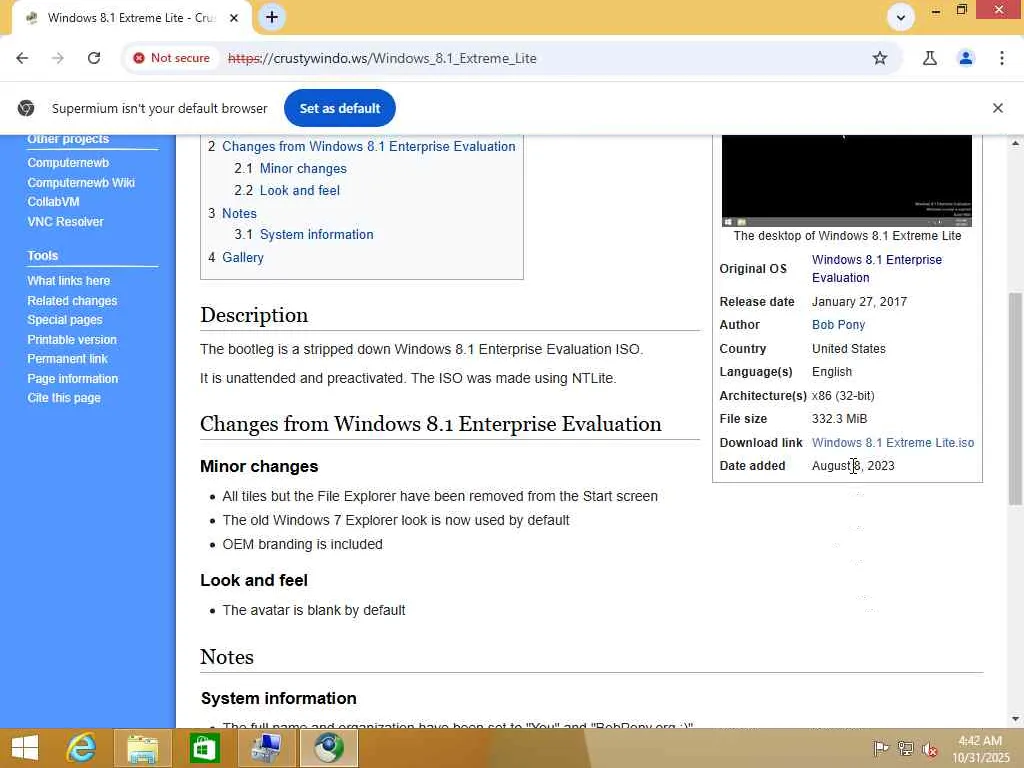Close the Windows 8.1 Extreme Lite tab
Screen dimensions: 1024x768
click(x=234, y=18)
